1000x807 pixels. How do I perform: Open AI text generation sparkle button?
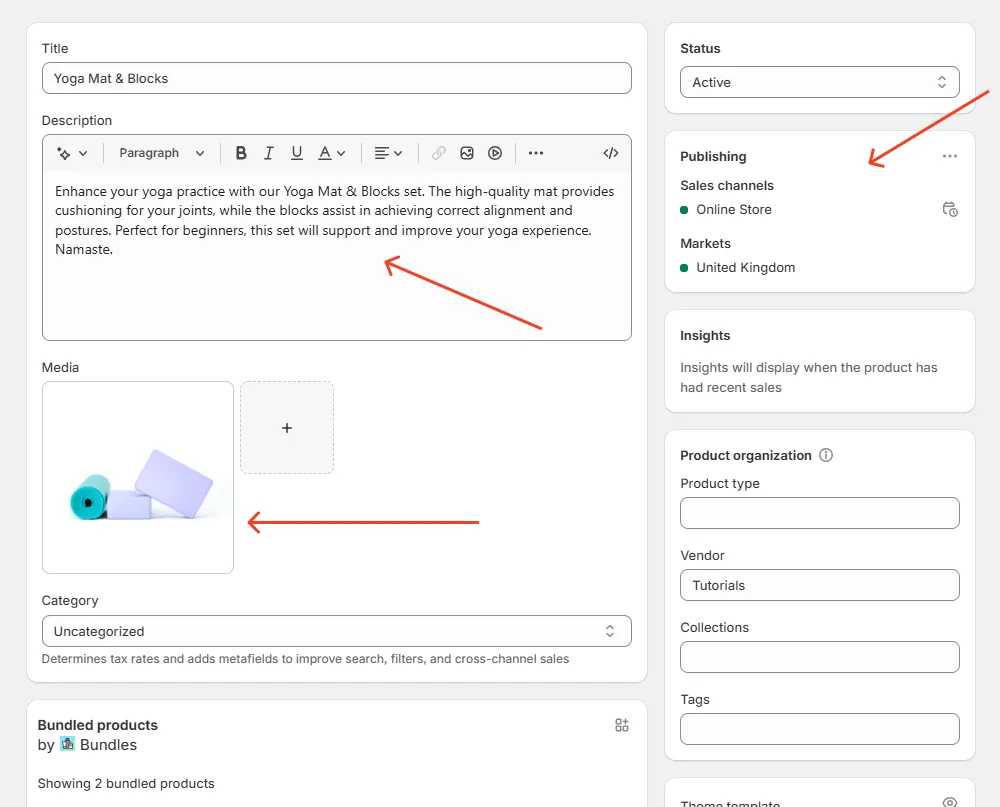point(72,153)
